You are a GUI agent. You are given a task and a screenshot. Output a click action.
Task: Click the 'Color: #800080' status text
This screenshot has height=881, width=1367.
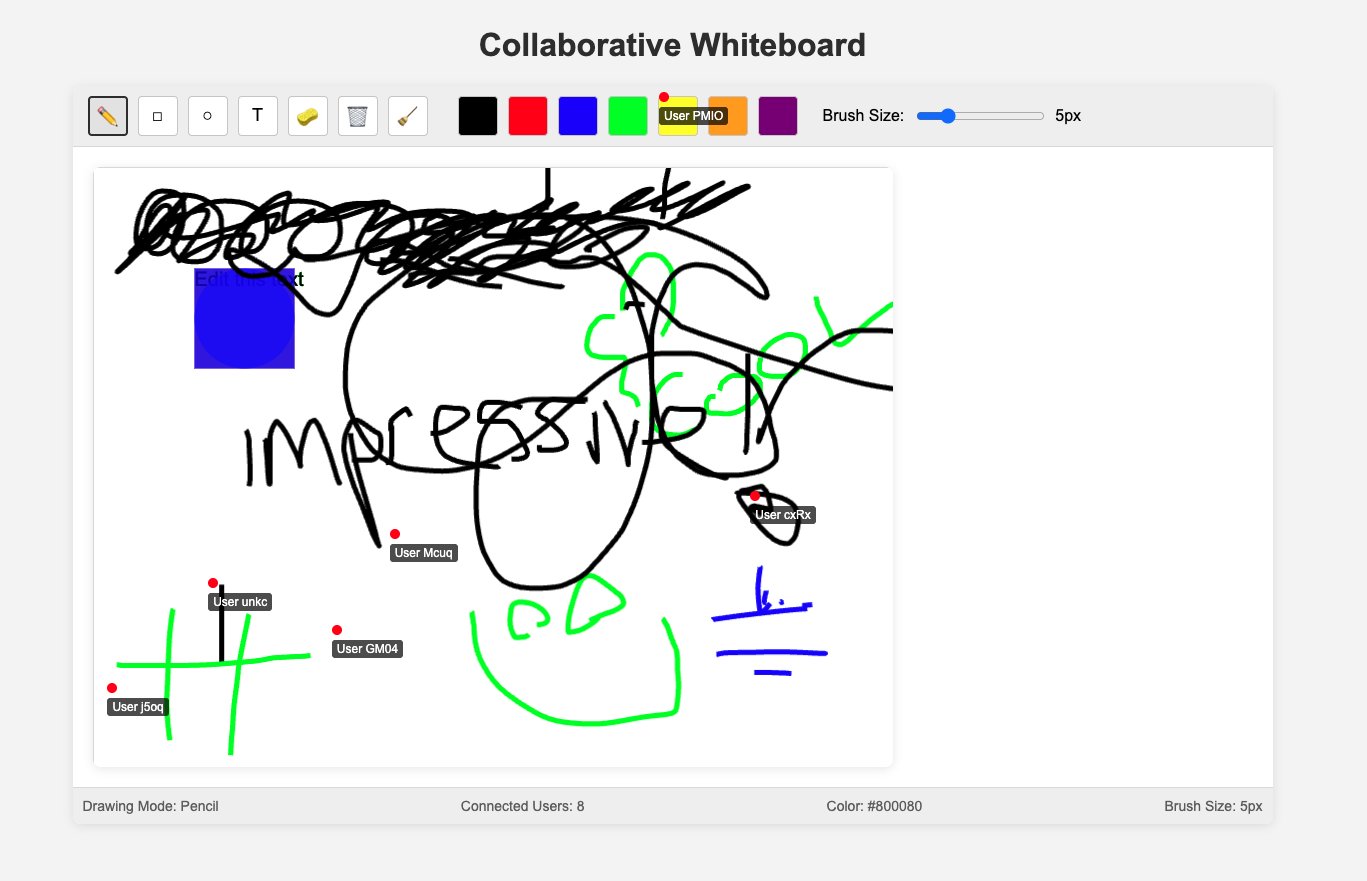pos(874,806)
